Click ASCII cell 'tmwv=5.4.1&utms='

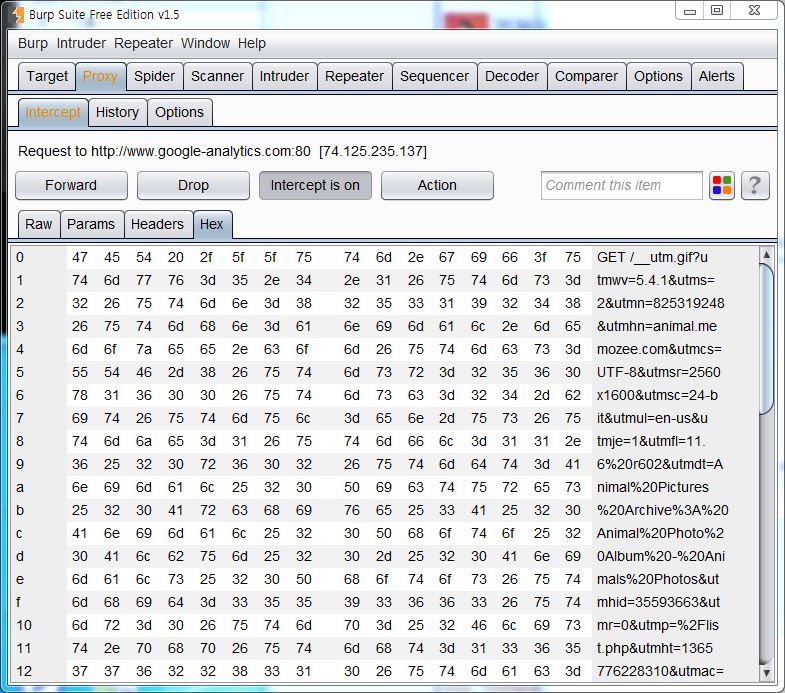point(655,280)
